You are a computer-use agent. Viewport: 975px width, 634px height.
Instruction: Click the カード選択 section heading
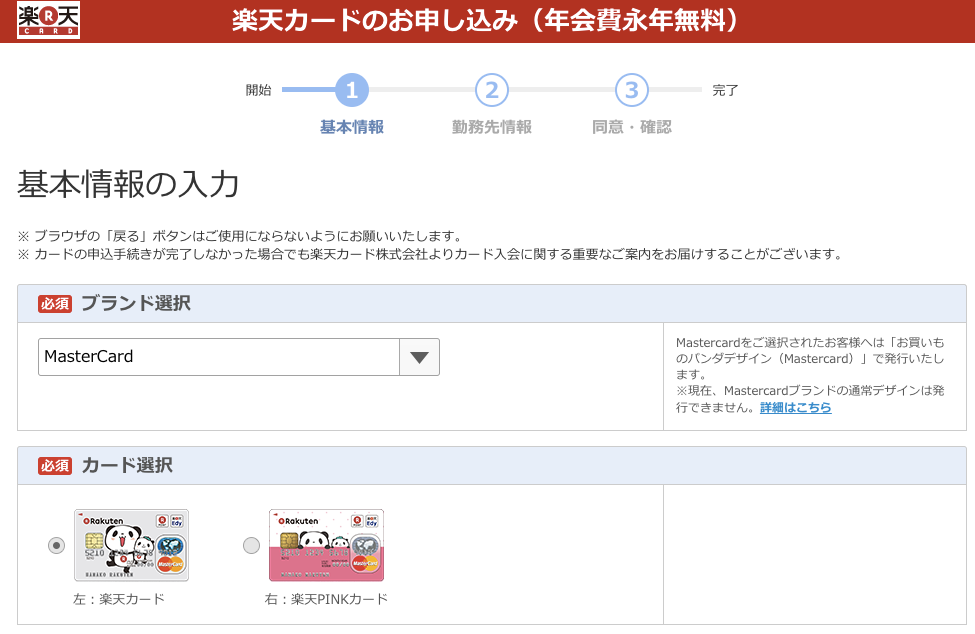(127, 465)
